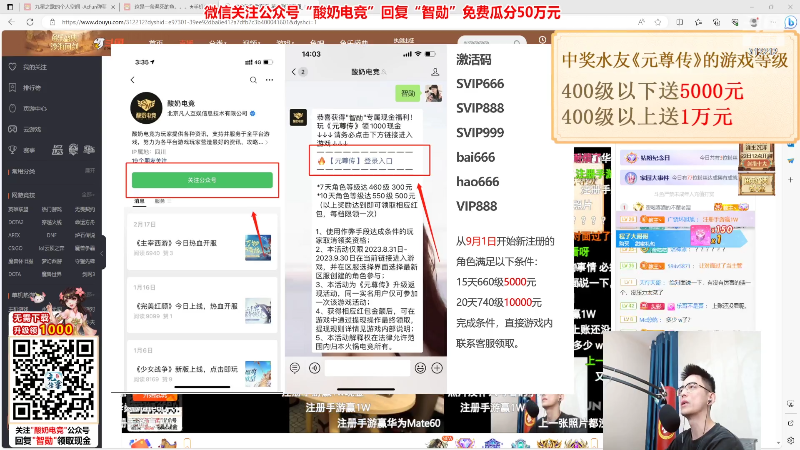The image size is (800, 450).
Task: Expand 常用分类 with the 展开 control
Action: pos(90,171)
